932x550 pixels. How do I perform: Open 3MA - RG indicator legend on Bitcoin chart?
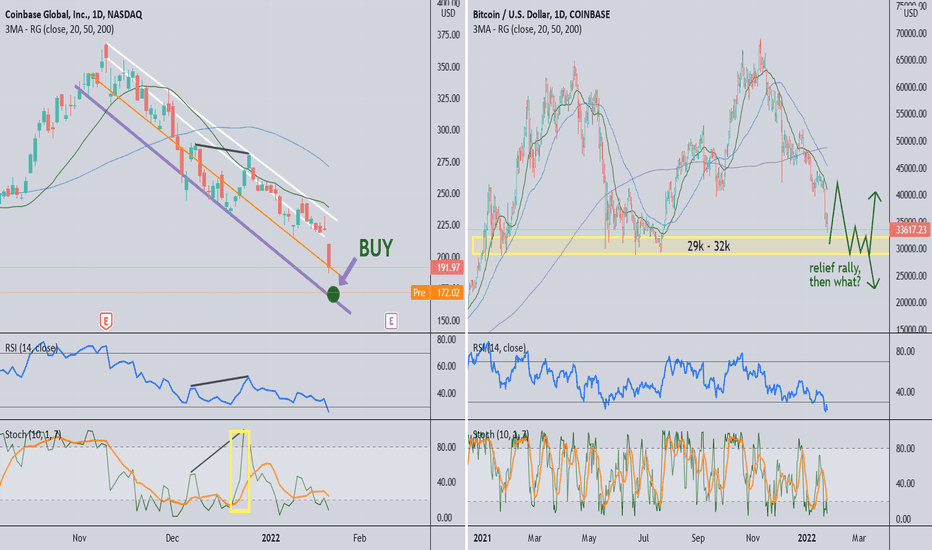tap(527, 29)
